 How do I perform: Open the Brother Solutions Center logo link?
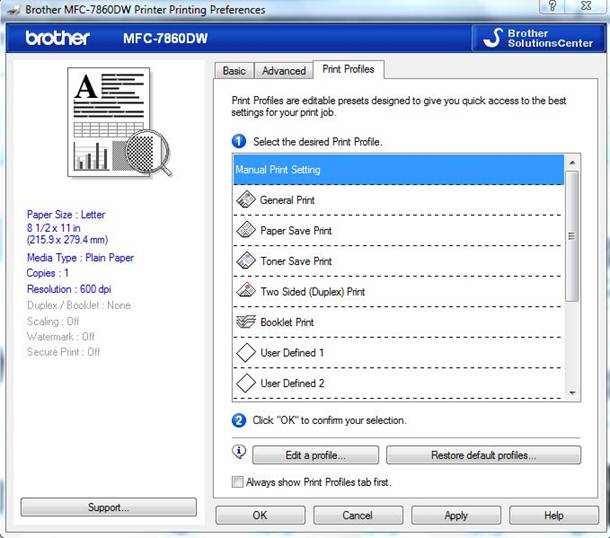536,38
